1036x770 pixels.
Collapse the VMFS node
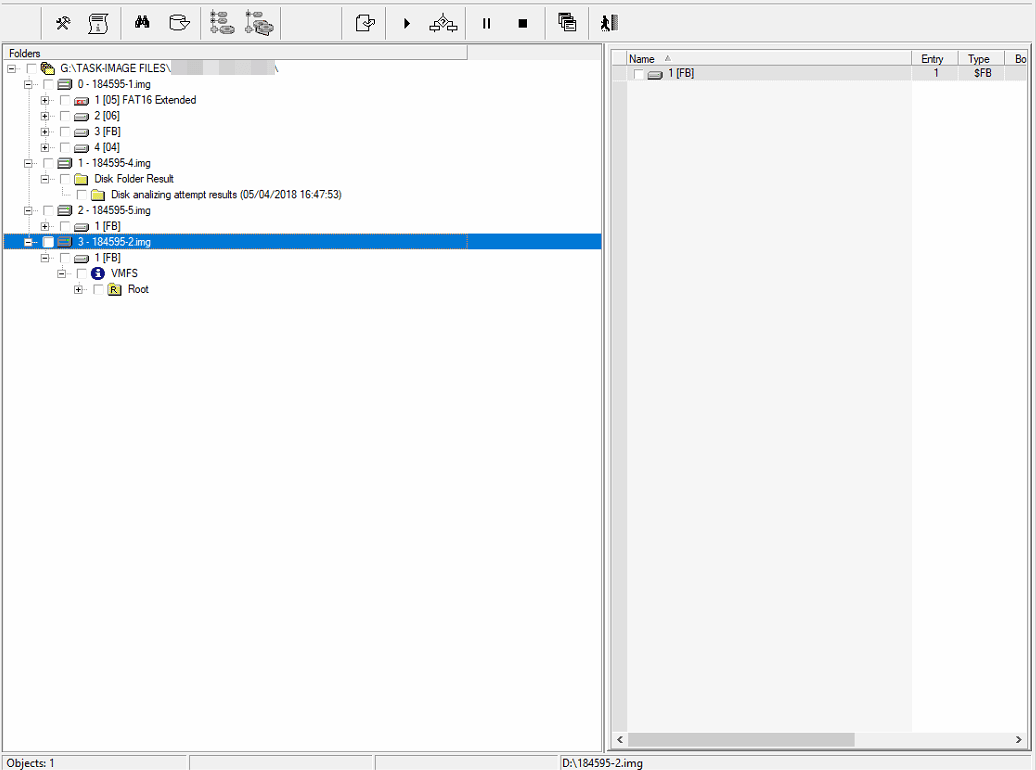pyautogui.click(x=61, y=274)
